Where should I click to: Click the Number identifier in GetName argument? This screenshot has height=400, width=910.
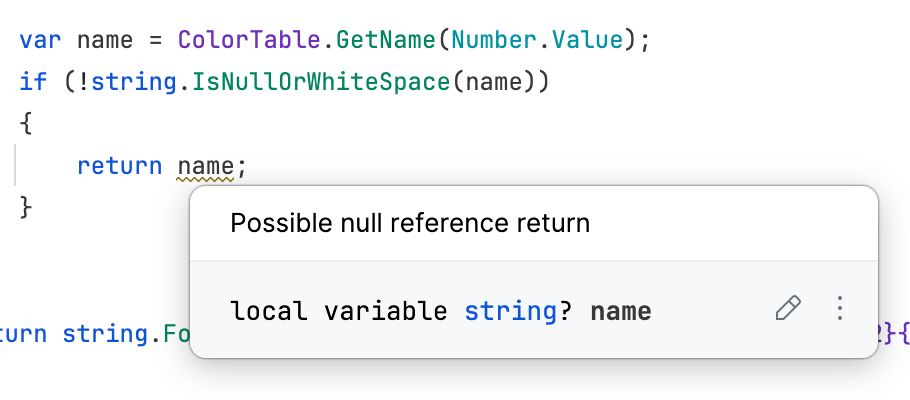point(488,41)
